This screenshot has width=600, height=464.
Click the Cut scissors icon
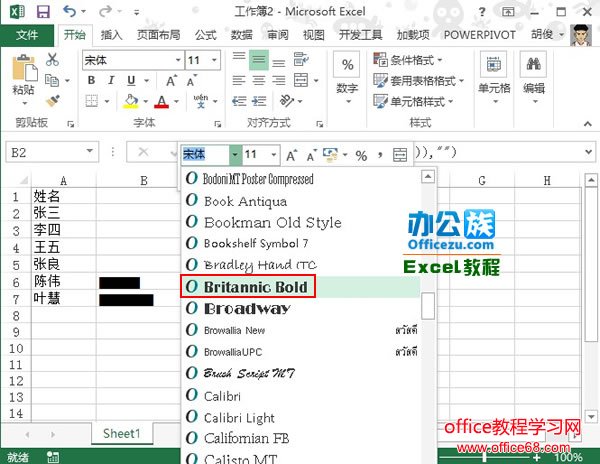(x=52, y=60)
